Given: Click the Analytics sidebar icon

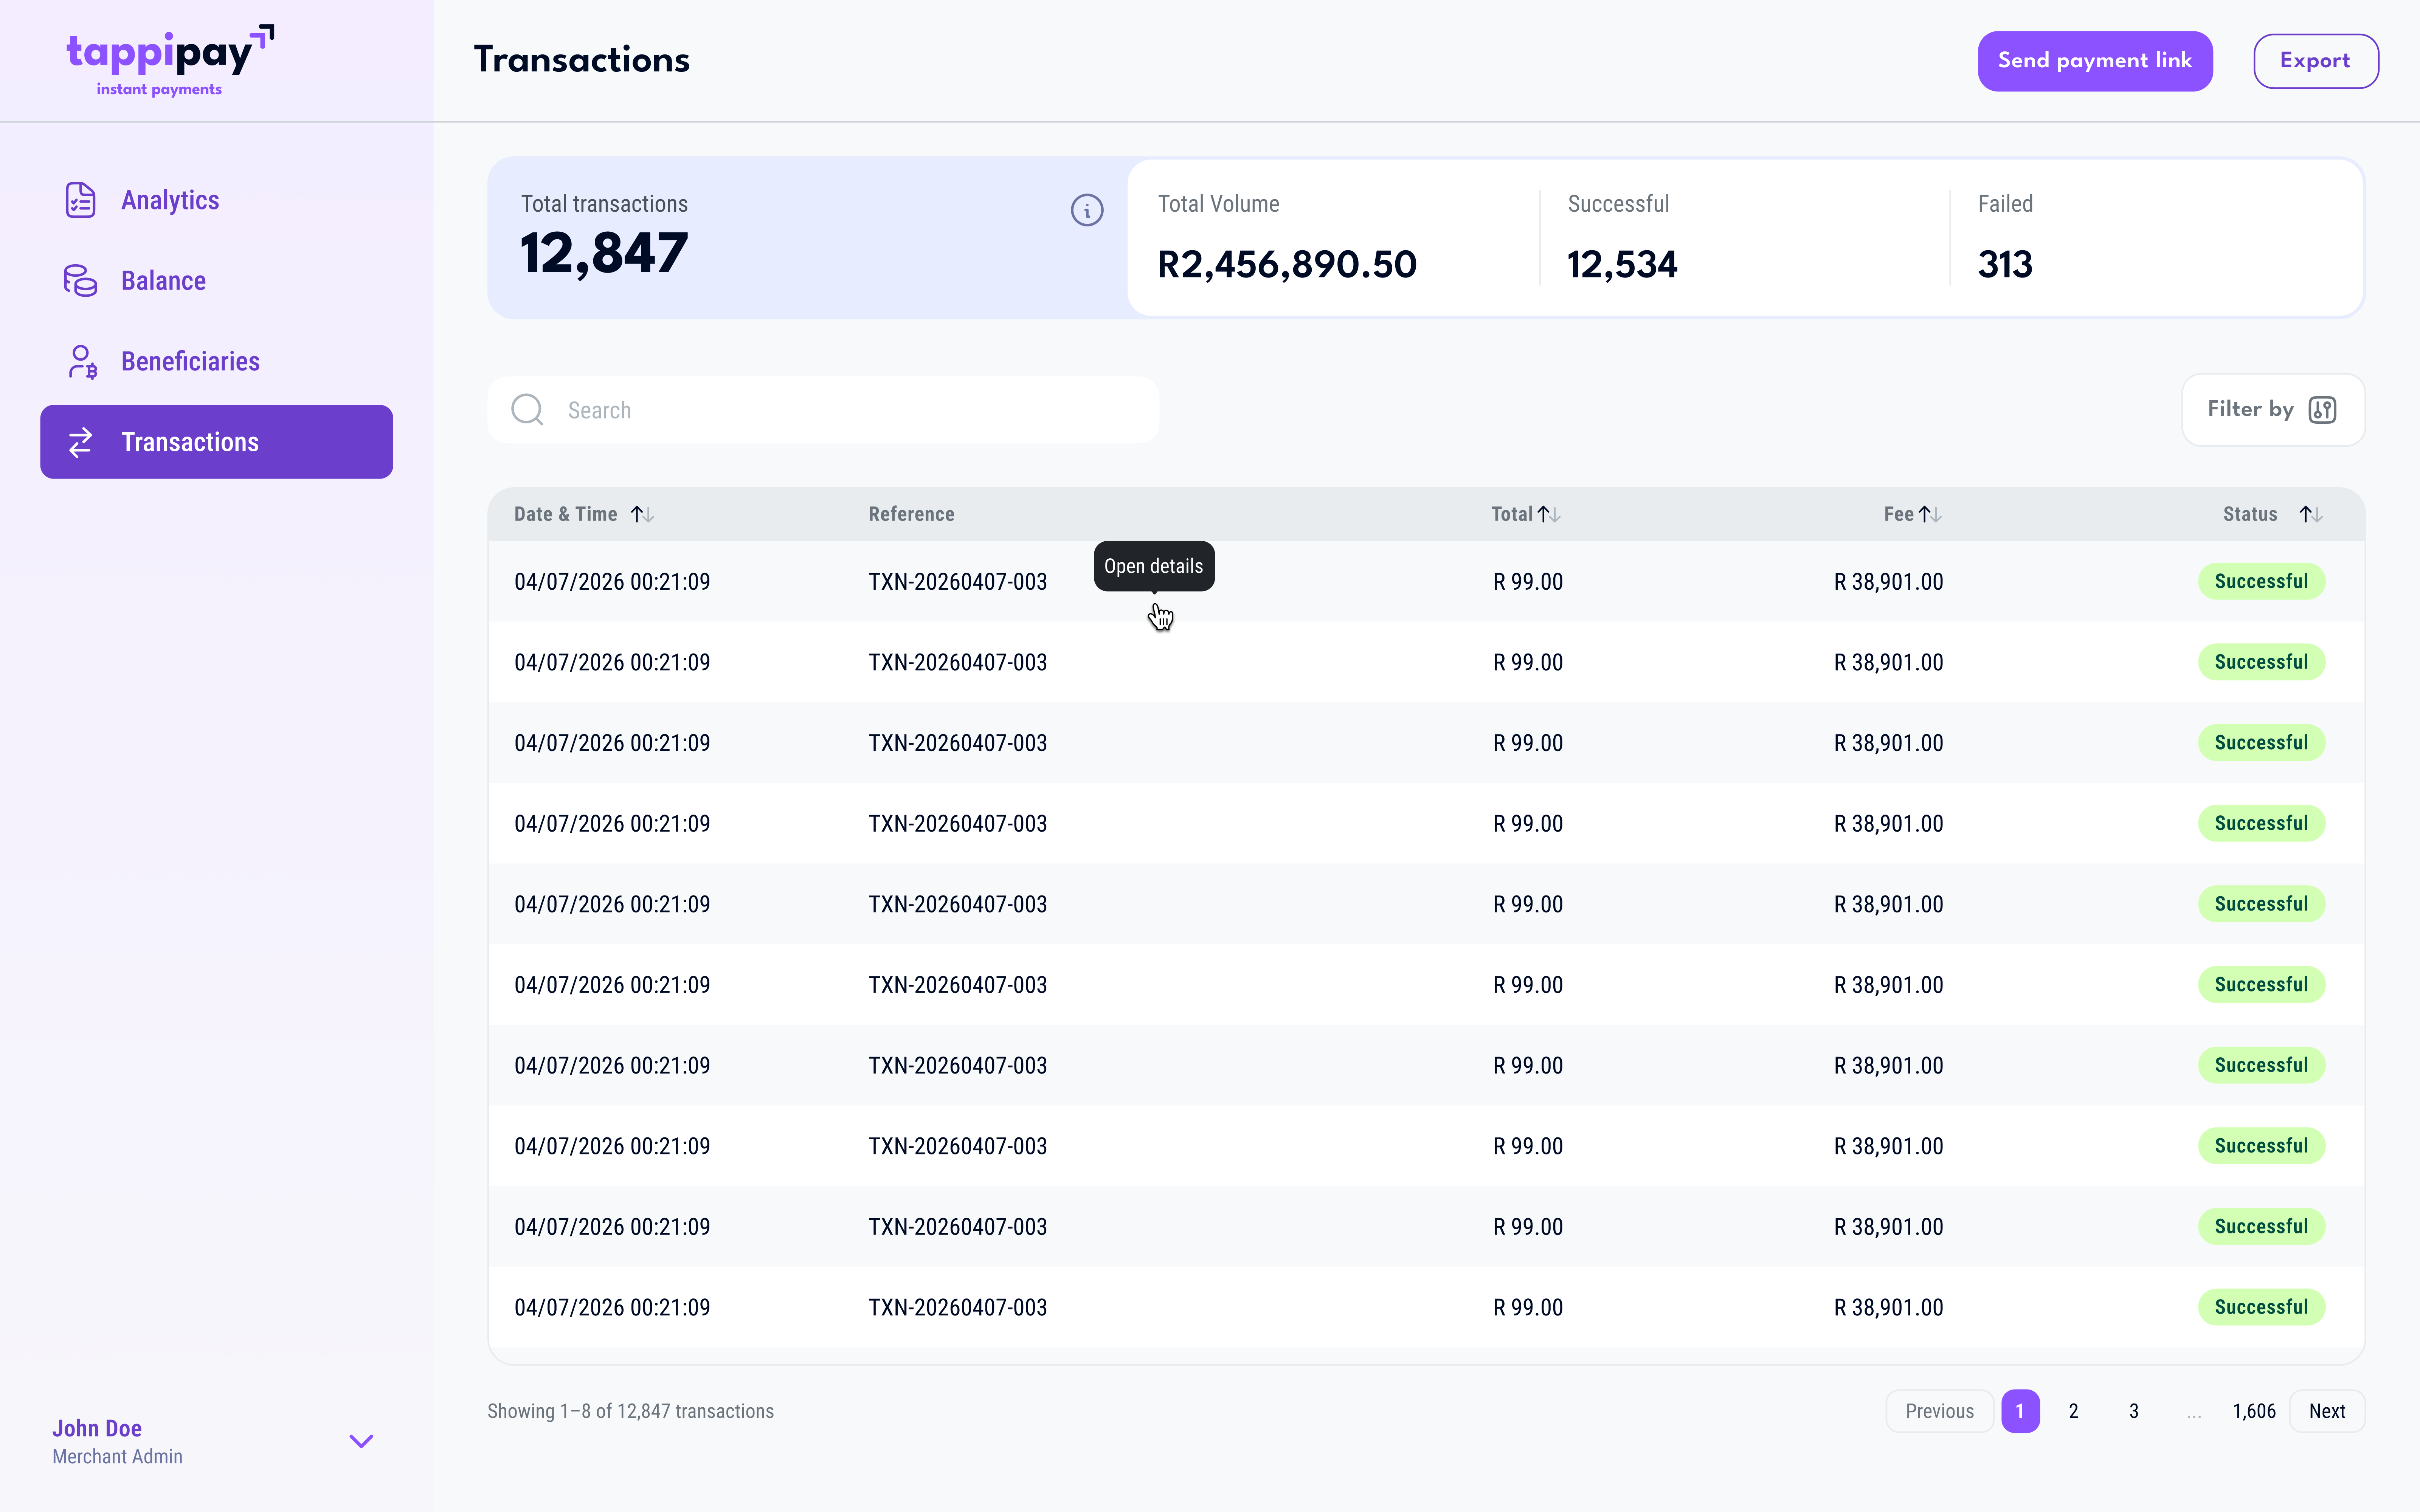Looking at the screenshot, I should [81, 200].
